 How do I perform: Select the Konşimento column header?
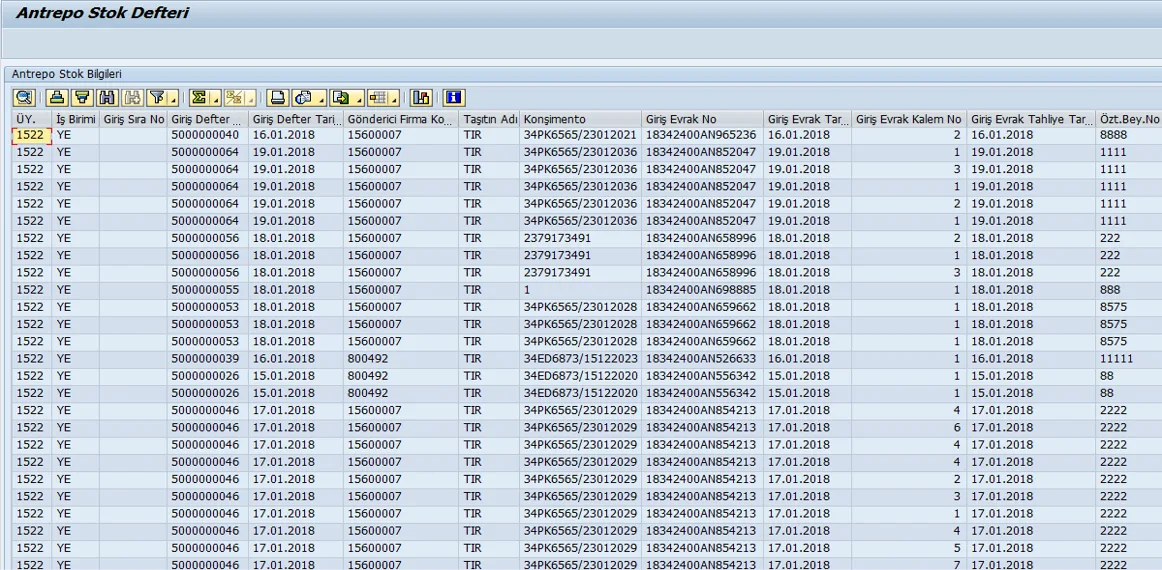click(x=580, y=119)
